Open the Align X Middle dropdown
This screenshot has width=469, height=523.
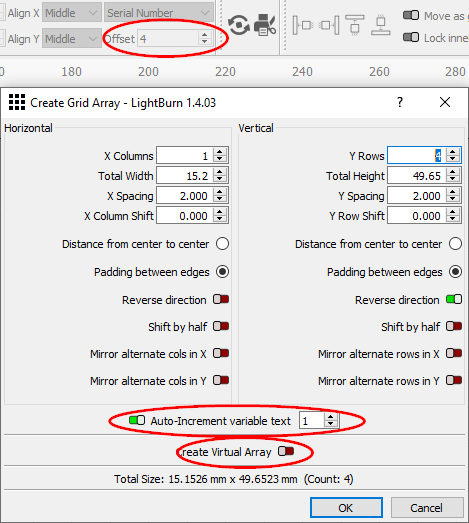[72, 13]
